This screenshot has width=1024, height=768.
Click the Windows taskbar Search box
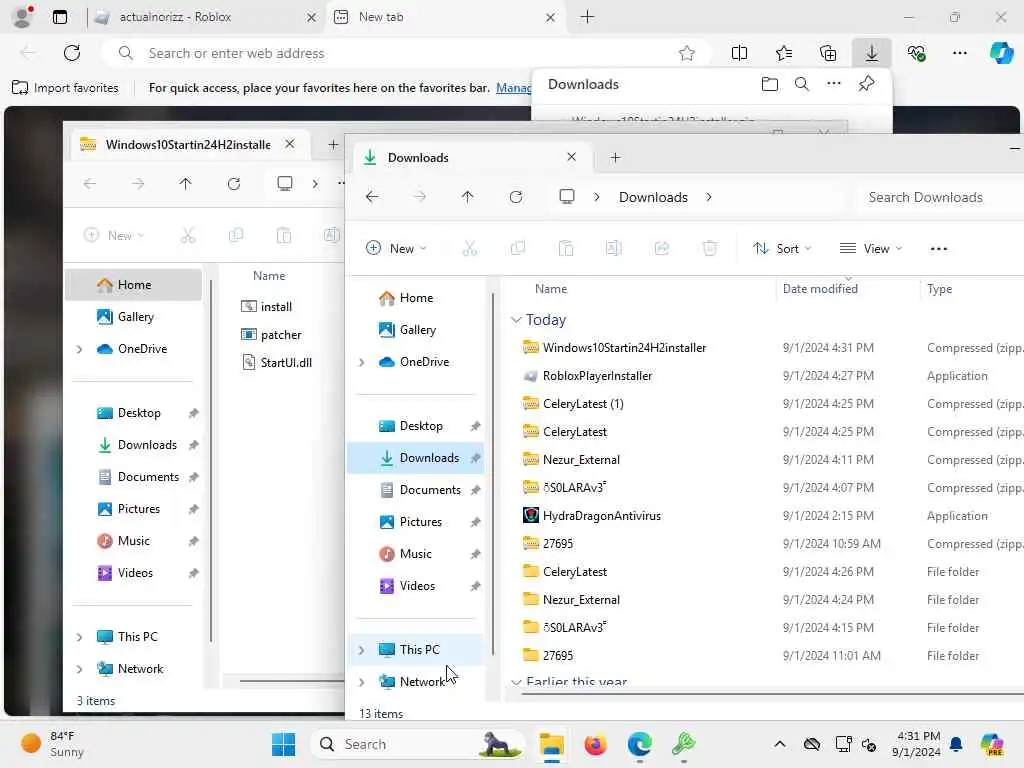coord(418,744)
